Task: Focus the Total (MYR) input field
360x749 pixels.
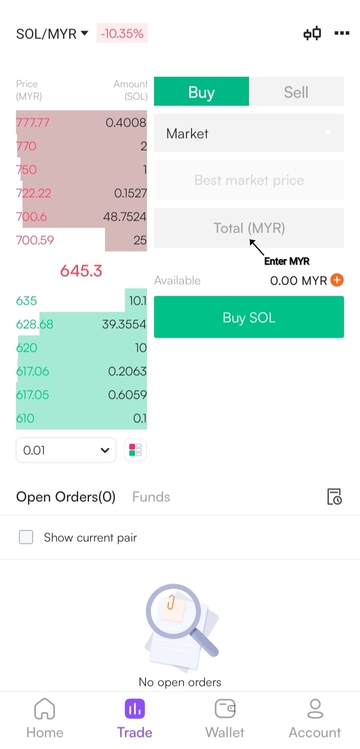Action: [249, 228]
